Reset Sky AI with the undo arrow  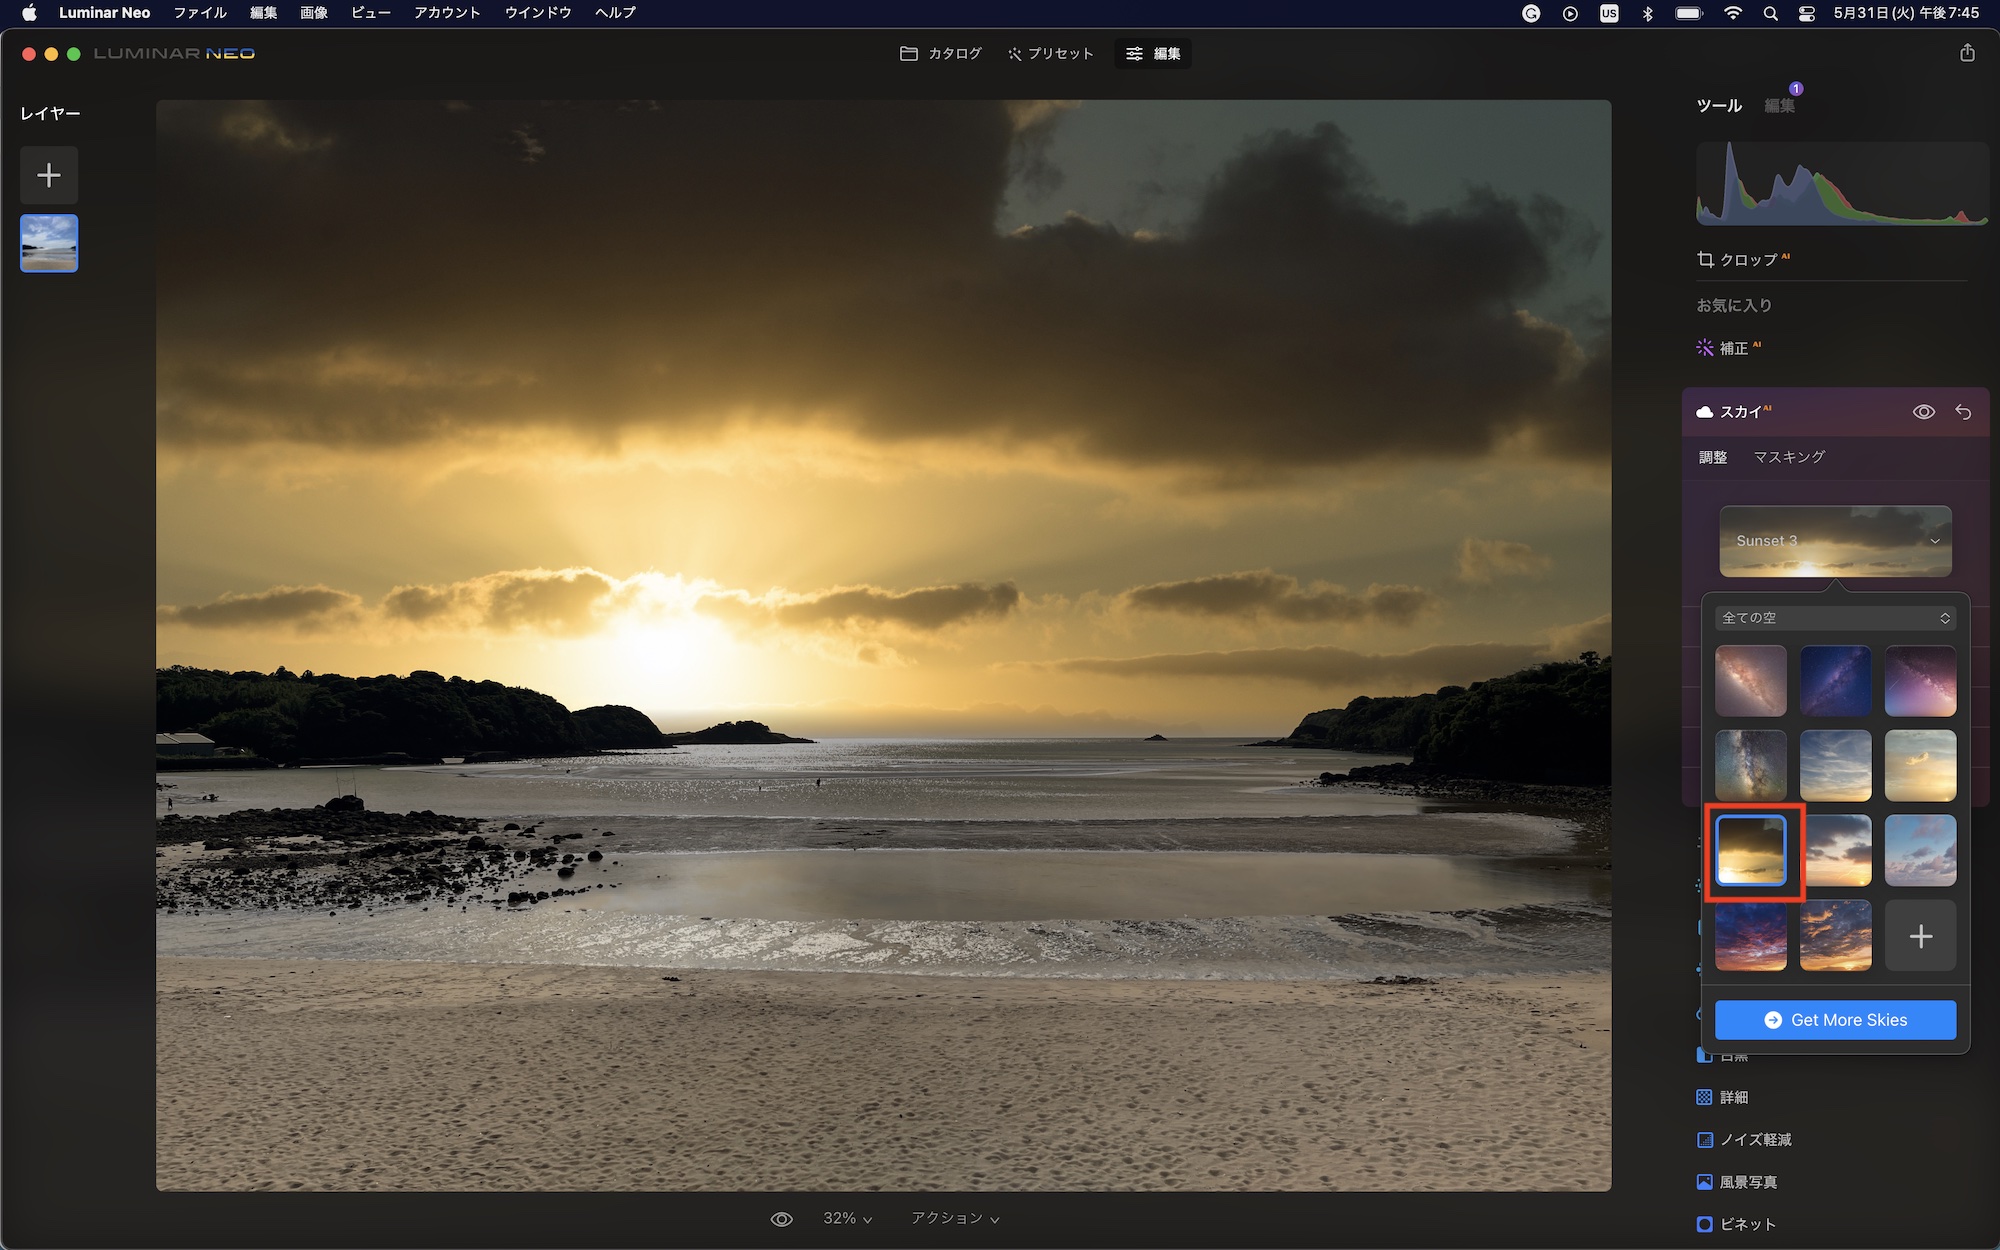coord(1963,412)
